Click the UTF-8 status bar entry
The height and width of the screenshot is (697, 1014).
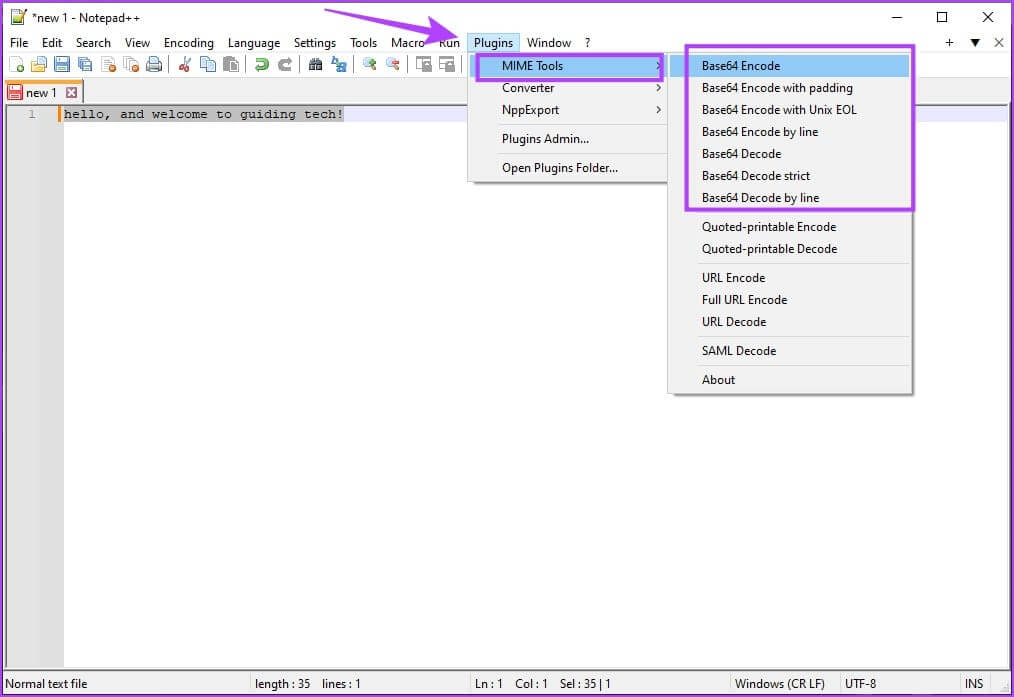[x=860, y=683]
